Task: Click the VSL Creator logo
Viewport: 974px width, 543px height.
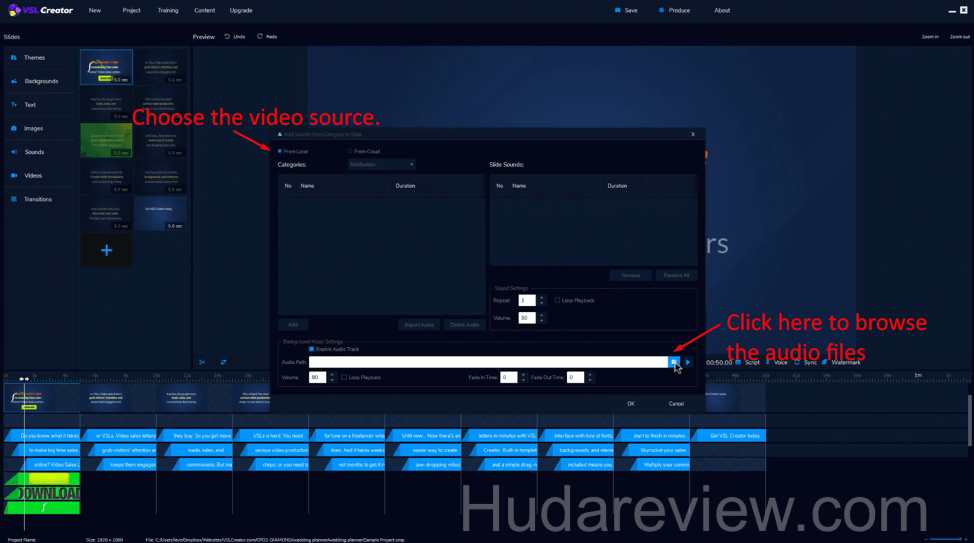Action: click(x=40, y=10)
